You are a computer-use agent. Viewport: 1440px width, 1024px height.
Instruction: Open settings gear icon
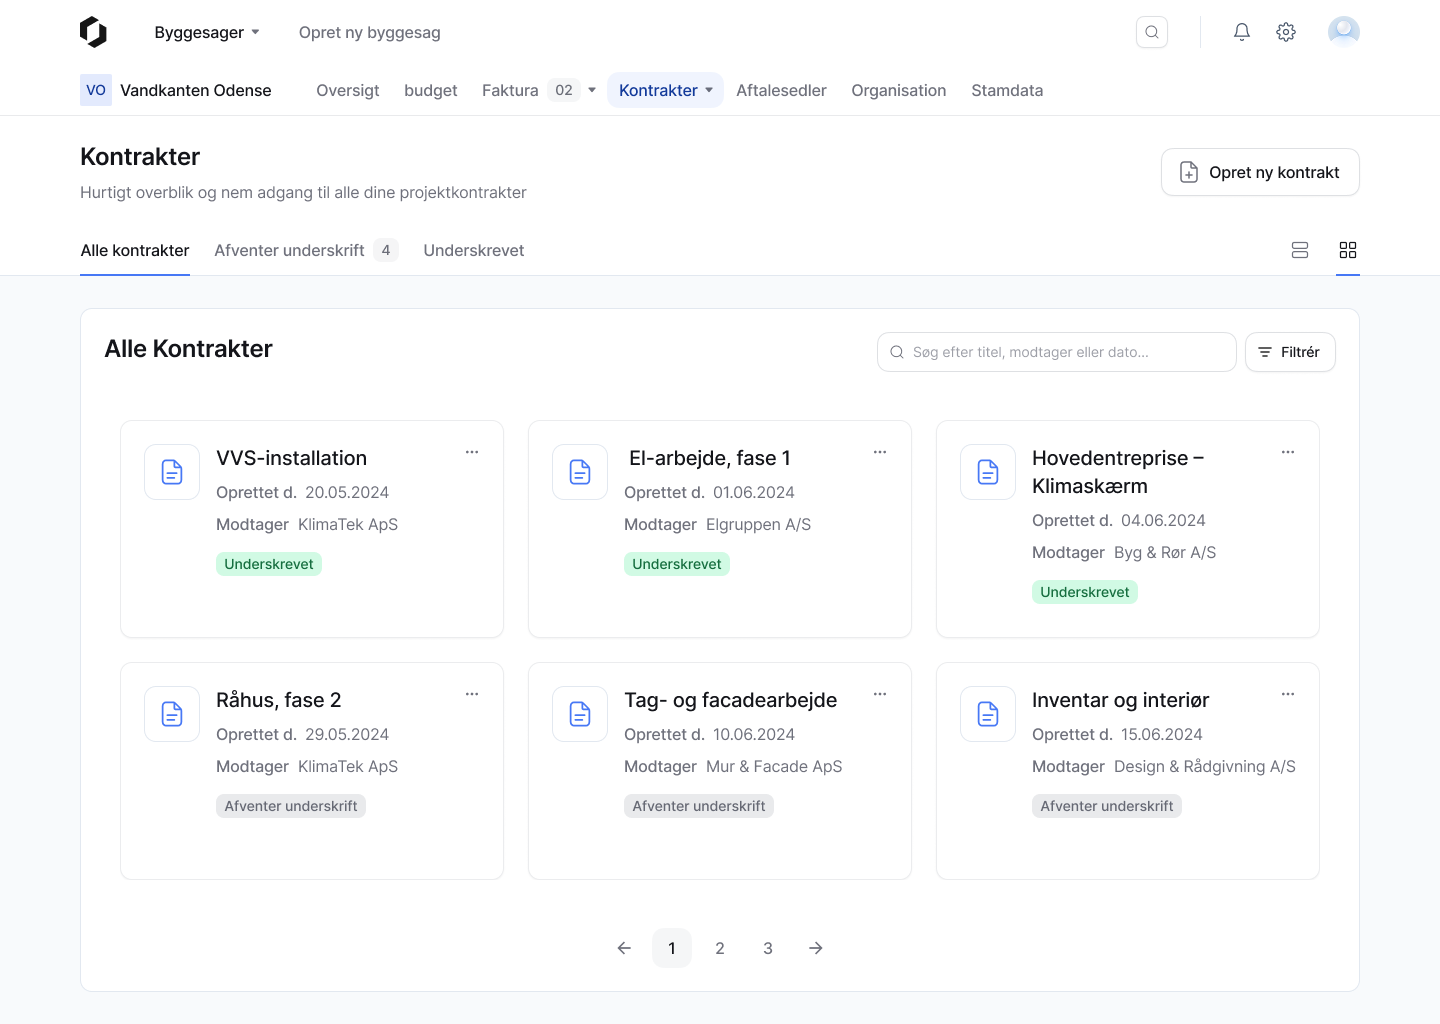1286,32
